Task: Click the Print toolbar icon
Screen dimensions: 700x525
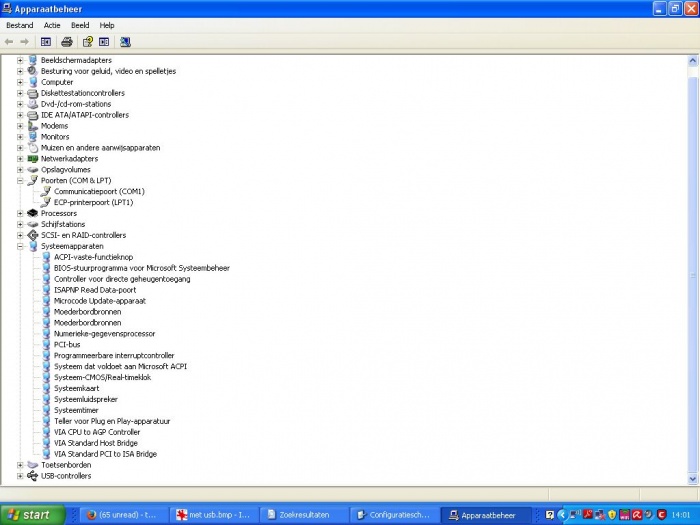Action: [x=67, y=42]
